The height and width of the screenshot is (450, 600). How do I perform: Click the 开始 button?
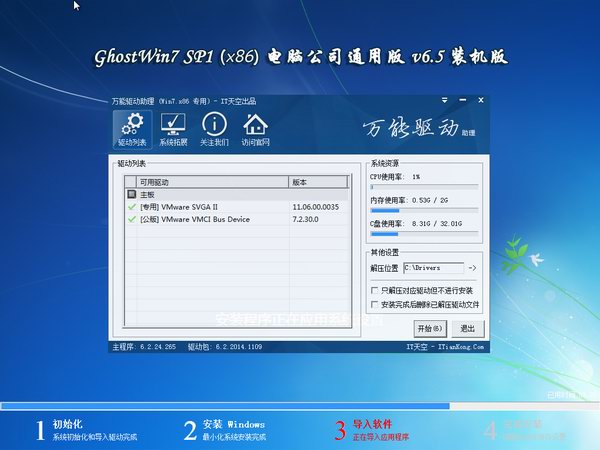[x=430, y=329]
